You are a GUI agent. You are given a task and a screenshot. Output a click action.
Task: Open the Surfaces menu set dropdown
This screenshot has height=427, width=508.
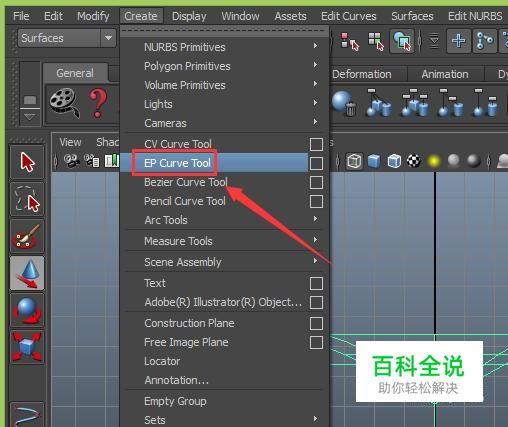[67, 38]
